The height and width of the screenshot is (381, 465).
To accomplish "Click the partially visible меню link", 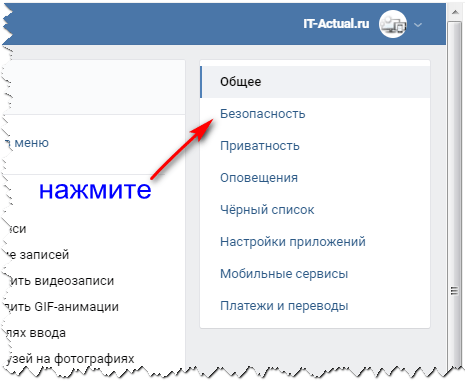I will click(x=31, y=143).
